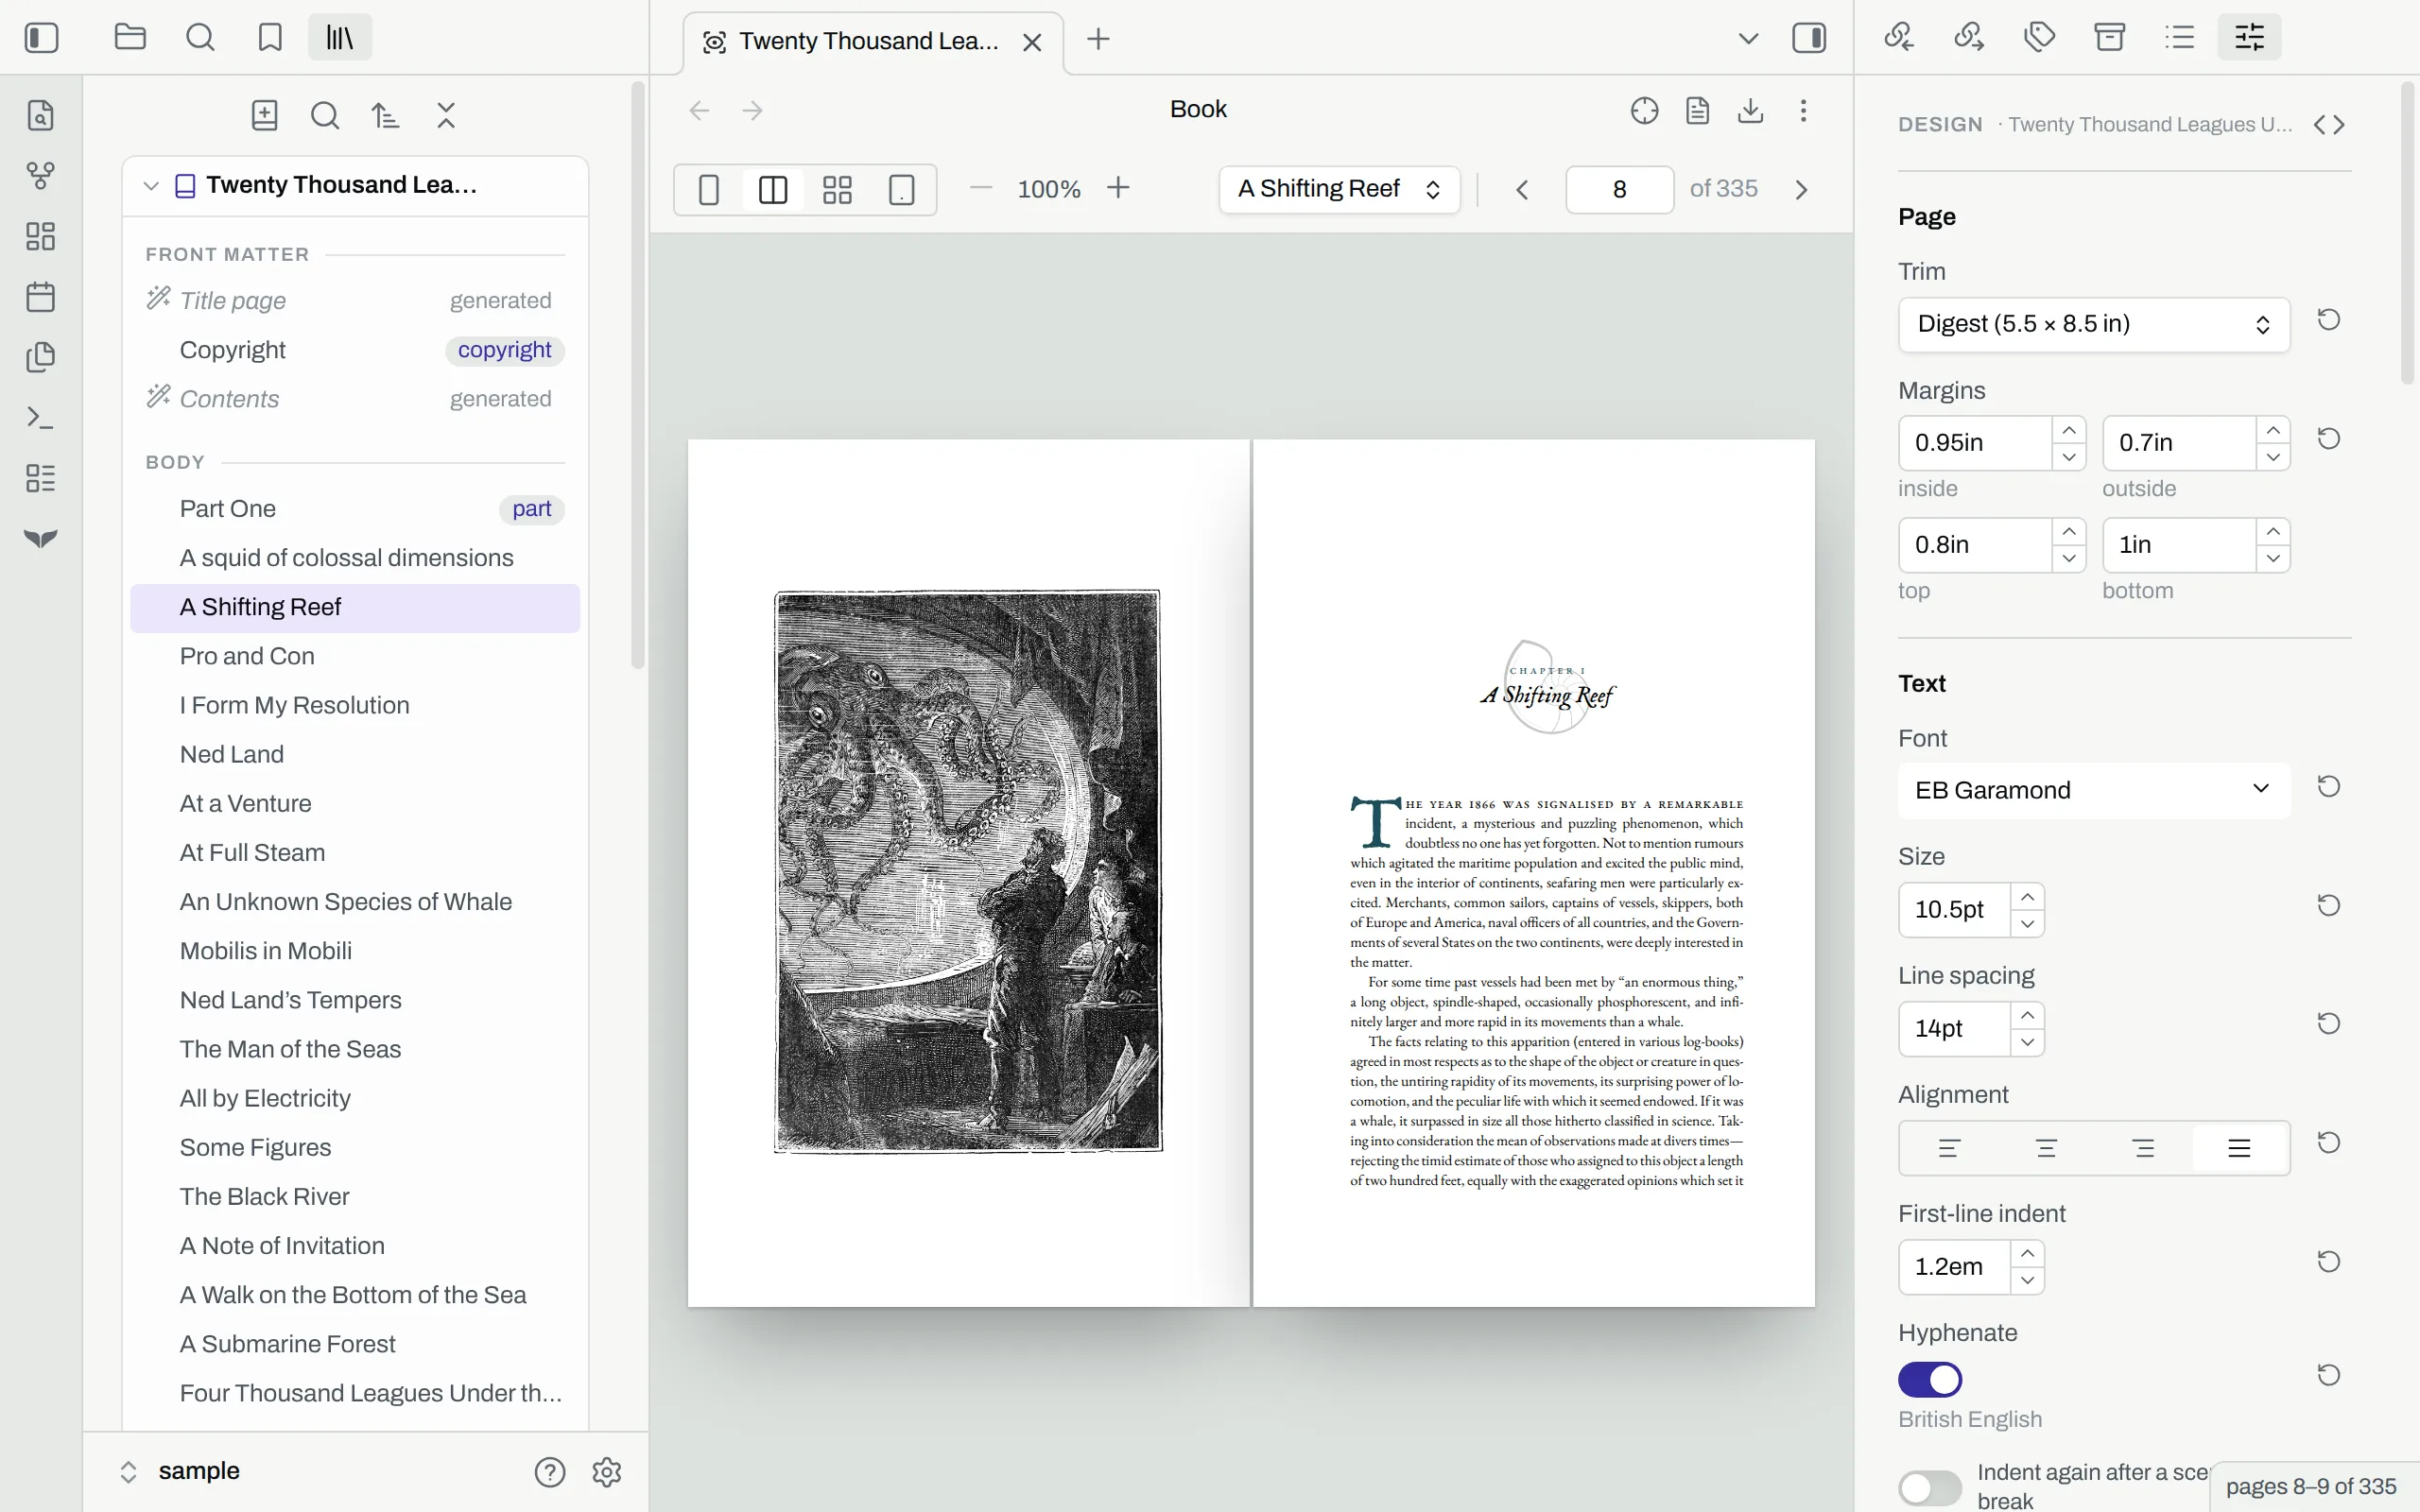This screenshot has height=1512, width=2420.
Task: Click the page number input field
Action: click(1619, 190)
